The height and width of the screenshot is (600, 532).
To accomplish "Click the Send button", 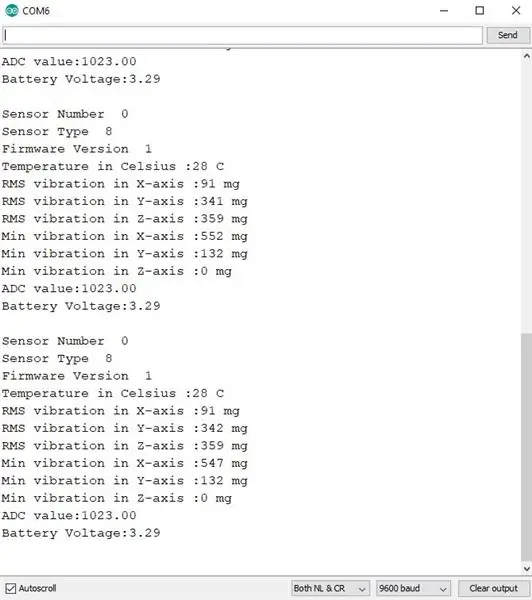I will (x=508, y=35).
